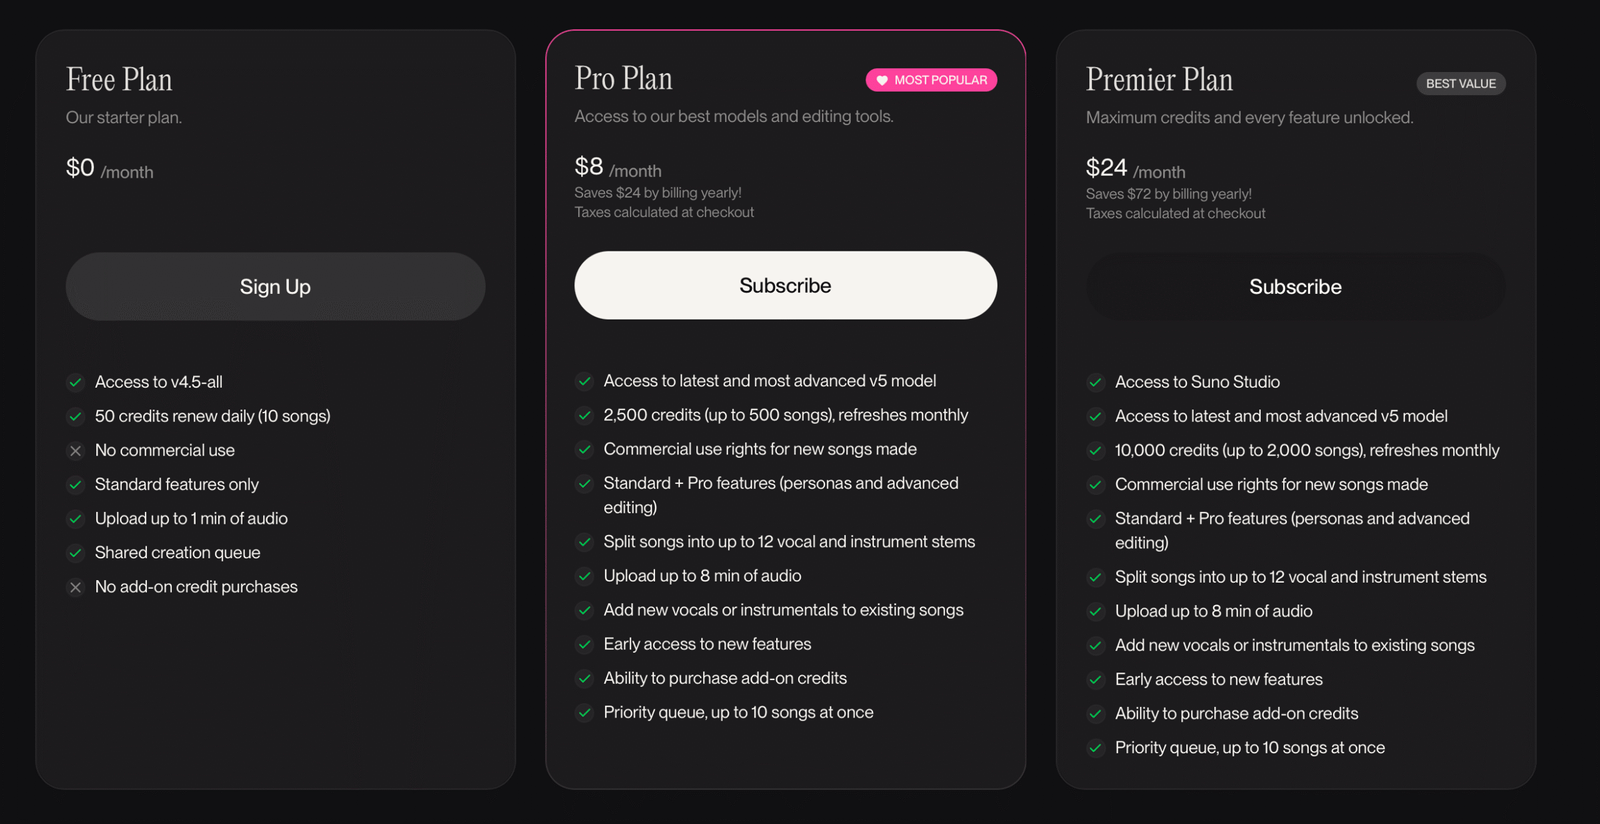
Task: Subscribe to the Premier Plan
Action: tap(1295, 287)
